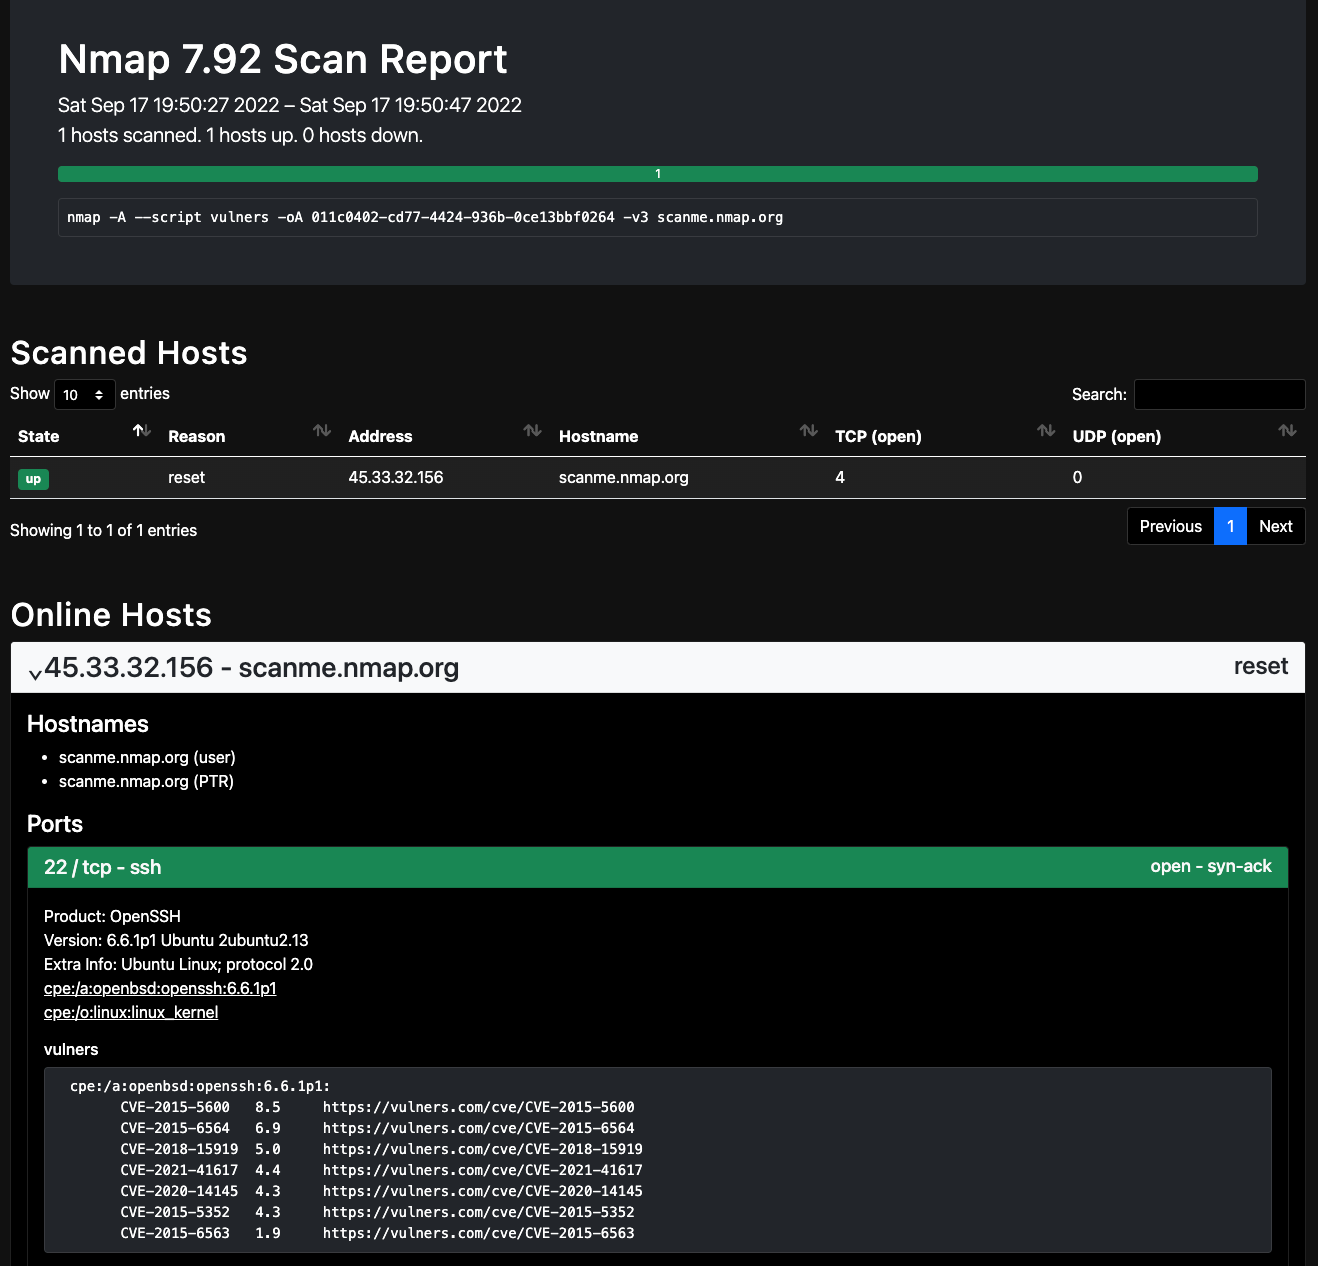Click the CVE-2018-15919 vulnerability row
Screen dimensions: 1318x1266
pos(381,1149)
